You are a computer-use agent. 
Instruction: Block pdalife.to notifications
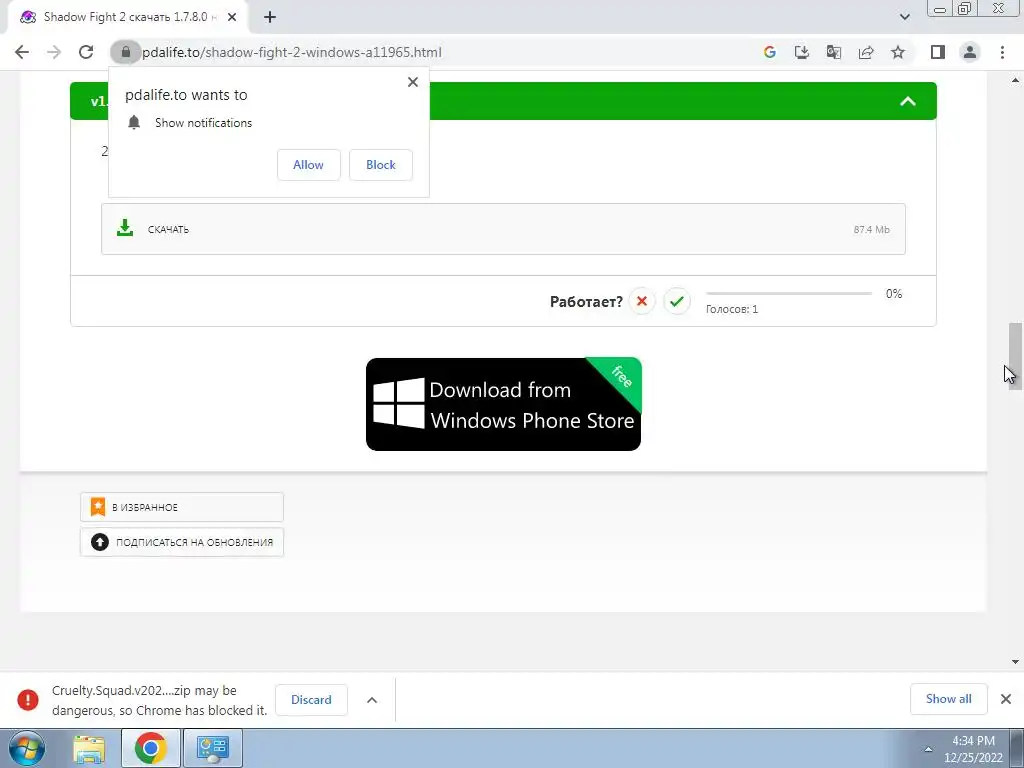click(x=381, y=165)
